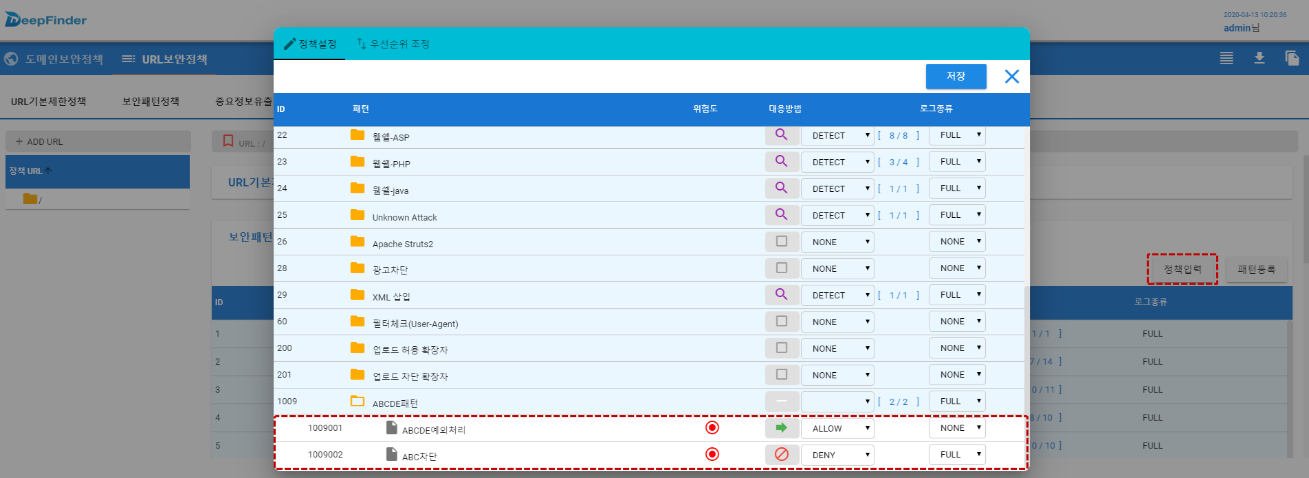This screenshot has width=1309, height=478.
Task: Toggle the checkbox for 업로드 차단 확장자
Action: pos(782,374)
